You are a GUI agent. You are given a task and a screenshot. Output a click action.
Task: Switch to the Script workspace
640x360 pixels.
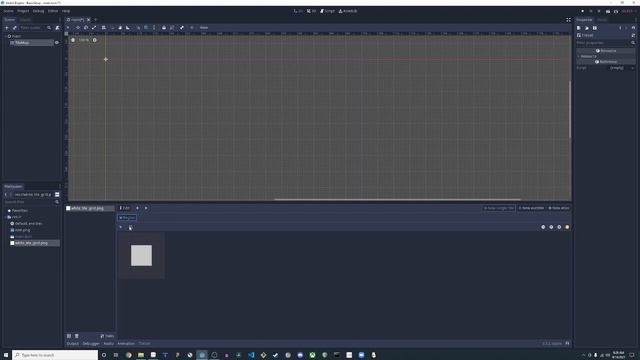point(327,11)
